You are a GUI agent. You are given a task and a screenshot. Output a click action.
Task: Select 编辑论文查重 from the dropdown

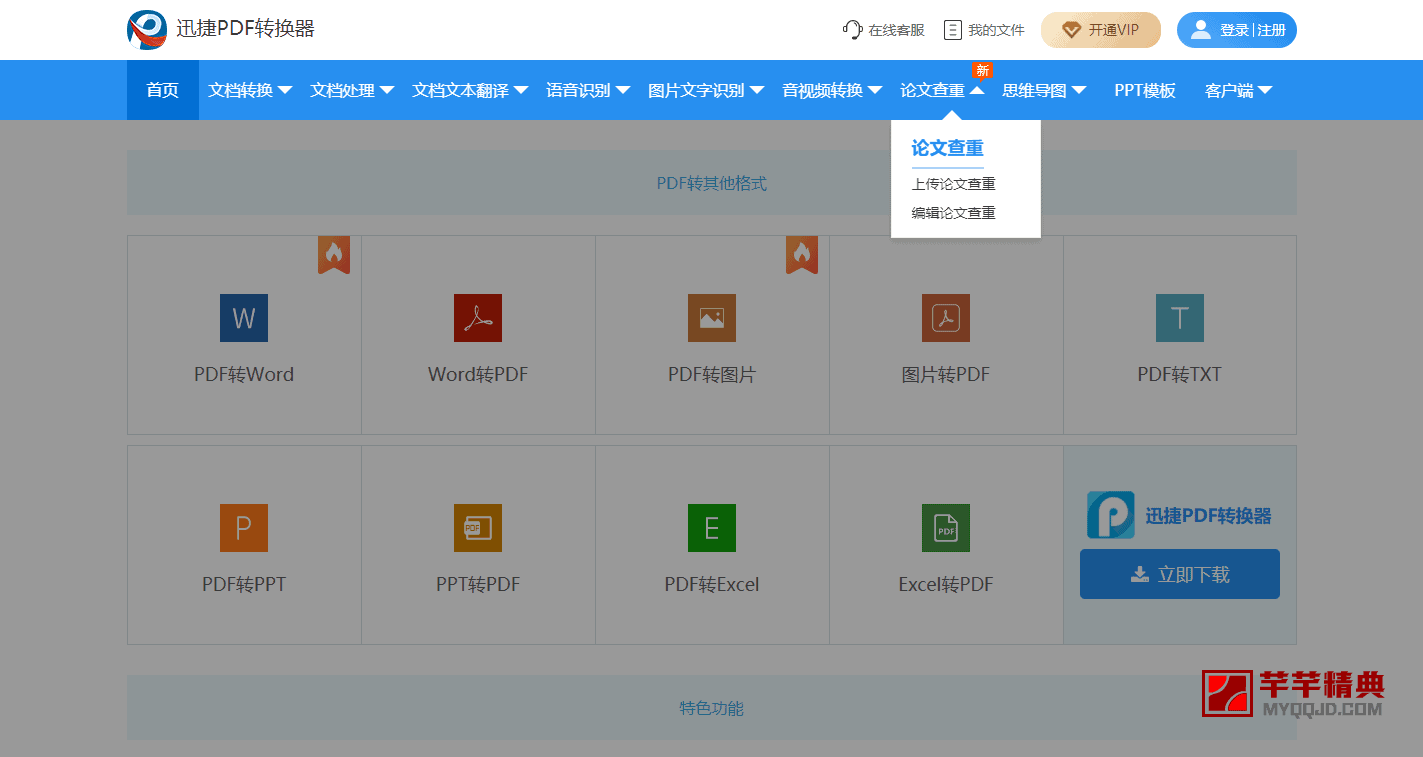tap(953, 213)
